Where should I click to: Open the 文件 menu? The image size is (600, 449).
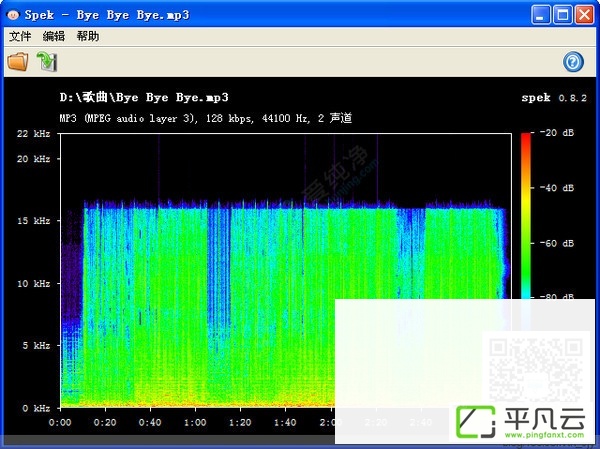tap(20, 36)
